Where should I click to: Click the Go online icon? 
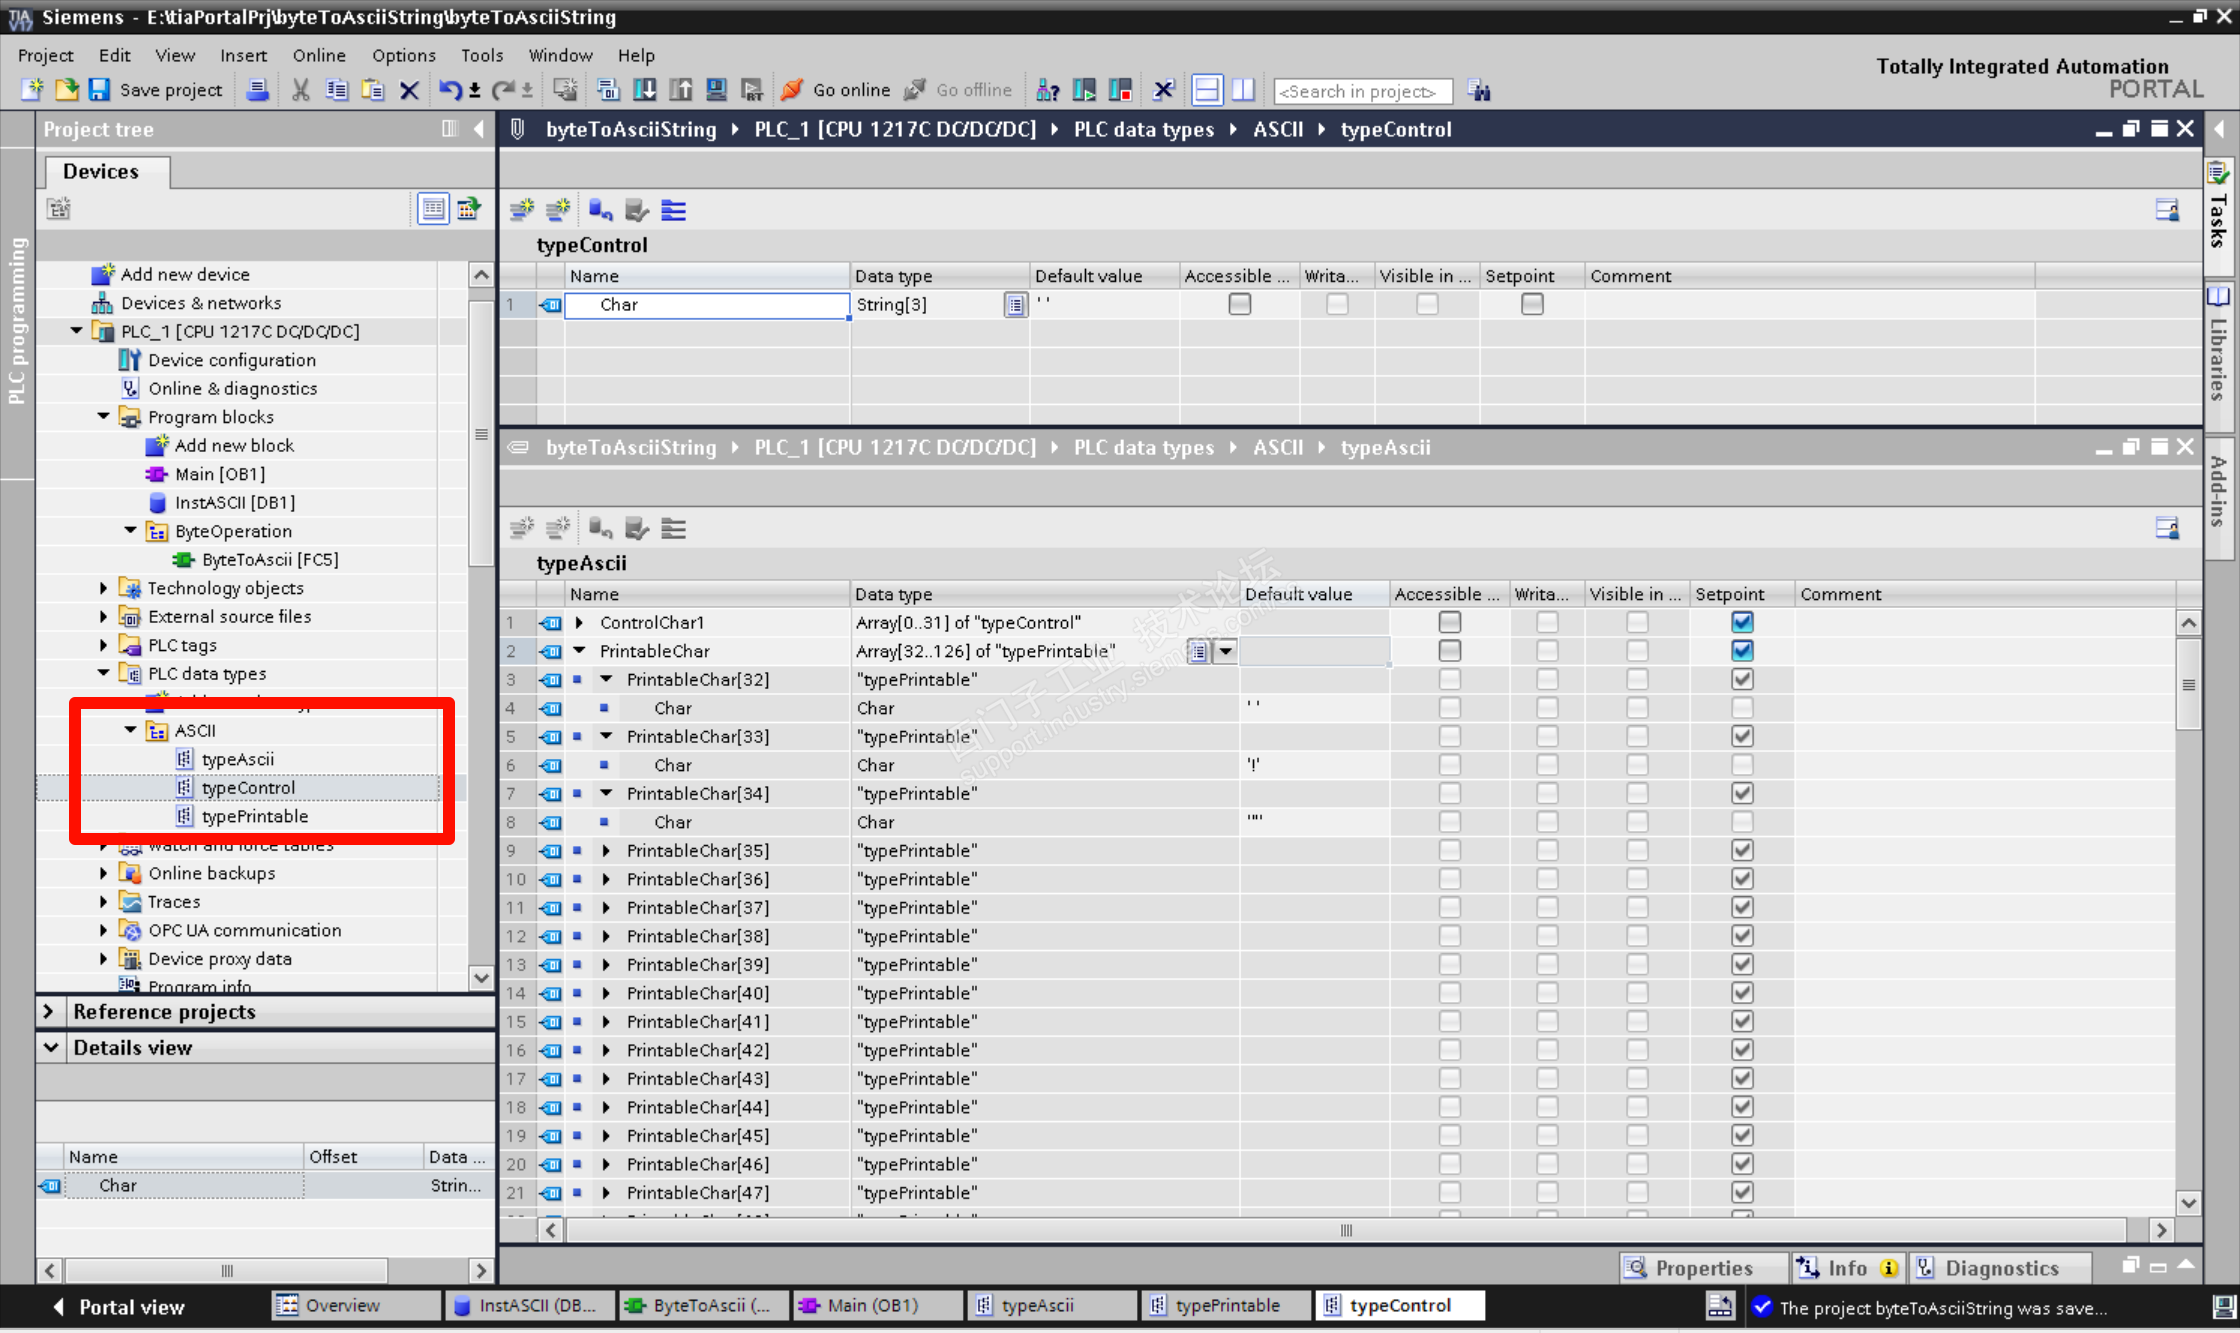pos(792,90)
